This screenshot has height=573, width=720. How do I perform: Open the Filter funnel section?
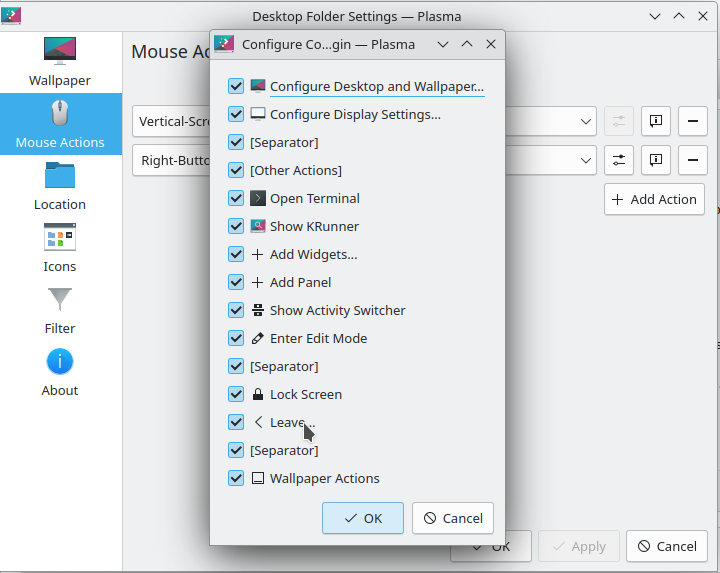(x=60, y=309)
